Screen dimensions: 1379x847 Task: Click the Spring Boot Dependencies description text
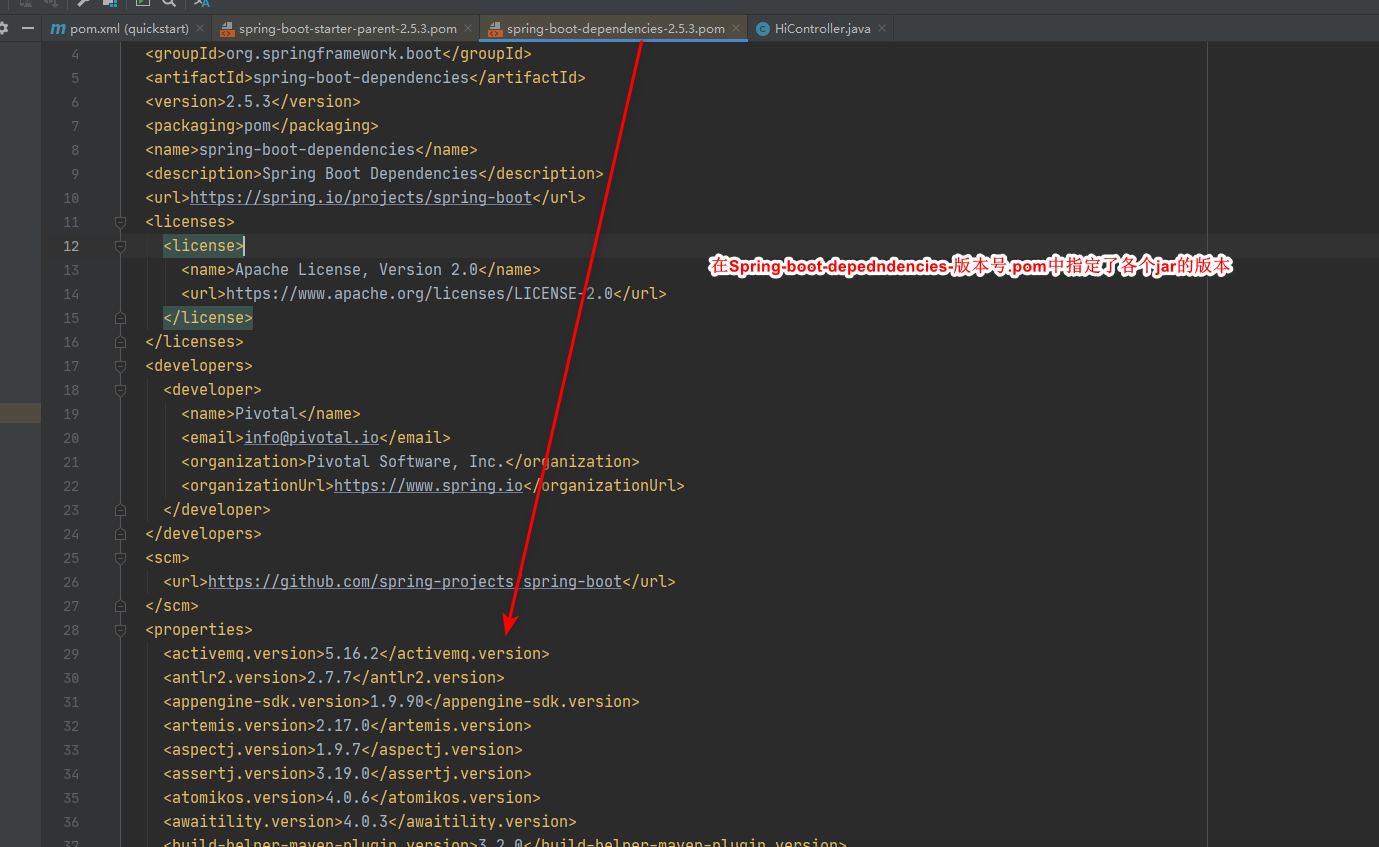(x=370, y=174)
